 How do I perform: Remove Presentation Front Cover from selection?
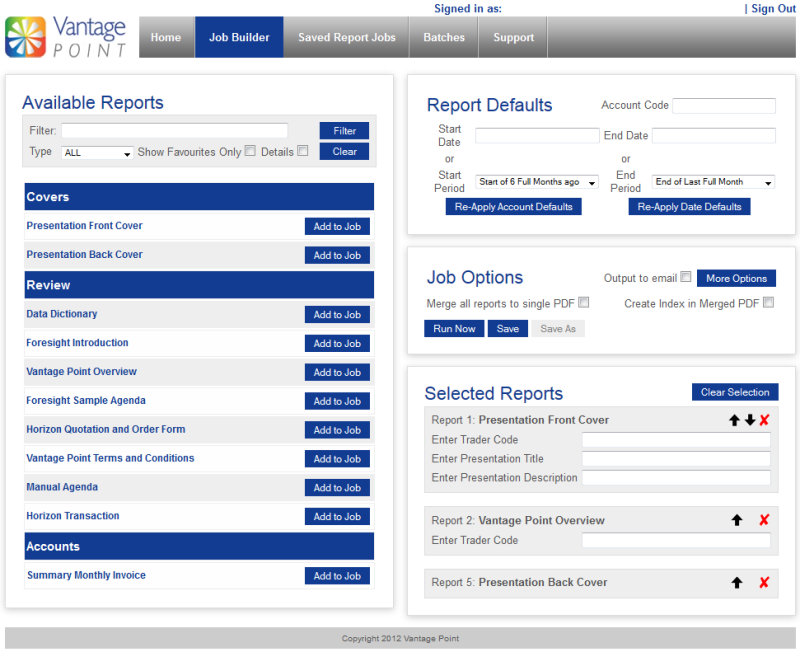click(x=765, y=421)
